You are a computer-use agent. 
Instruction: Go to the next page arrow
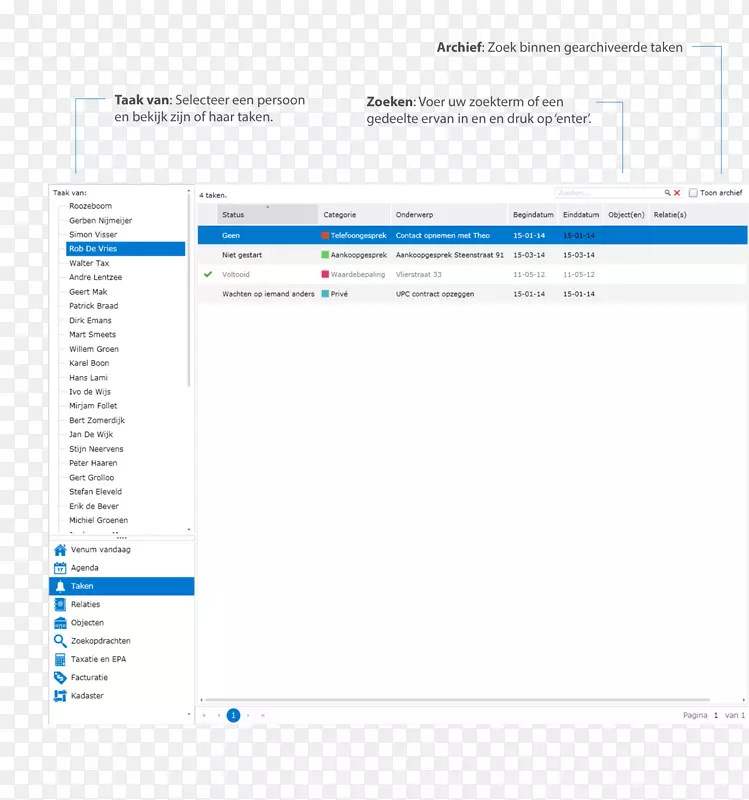click(248, 715)
